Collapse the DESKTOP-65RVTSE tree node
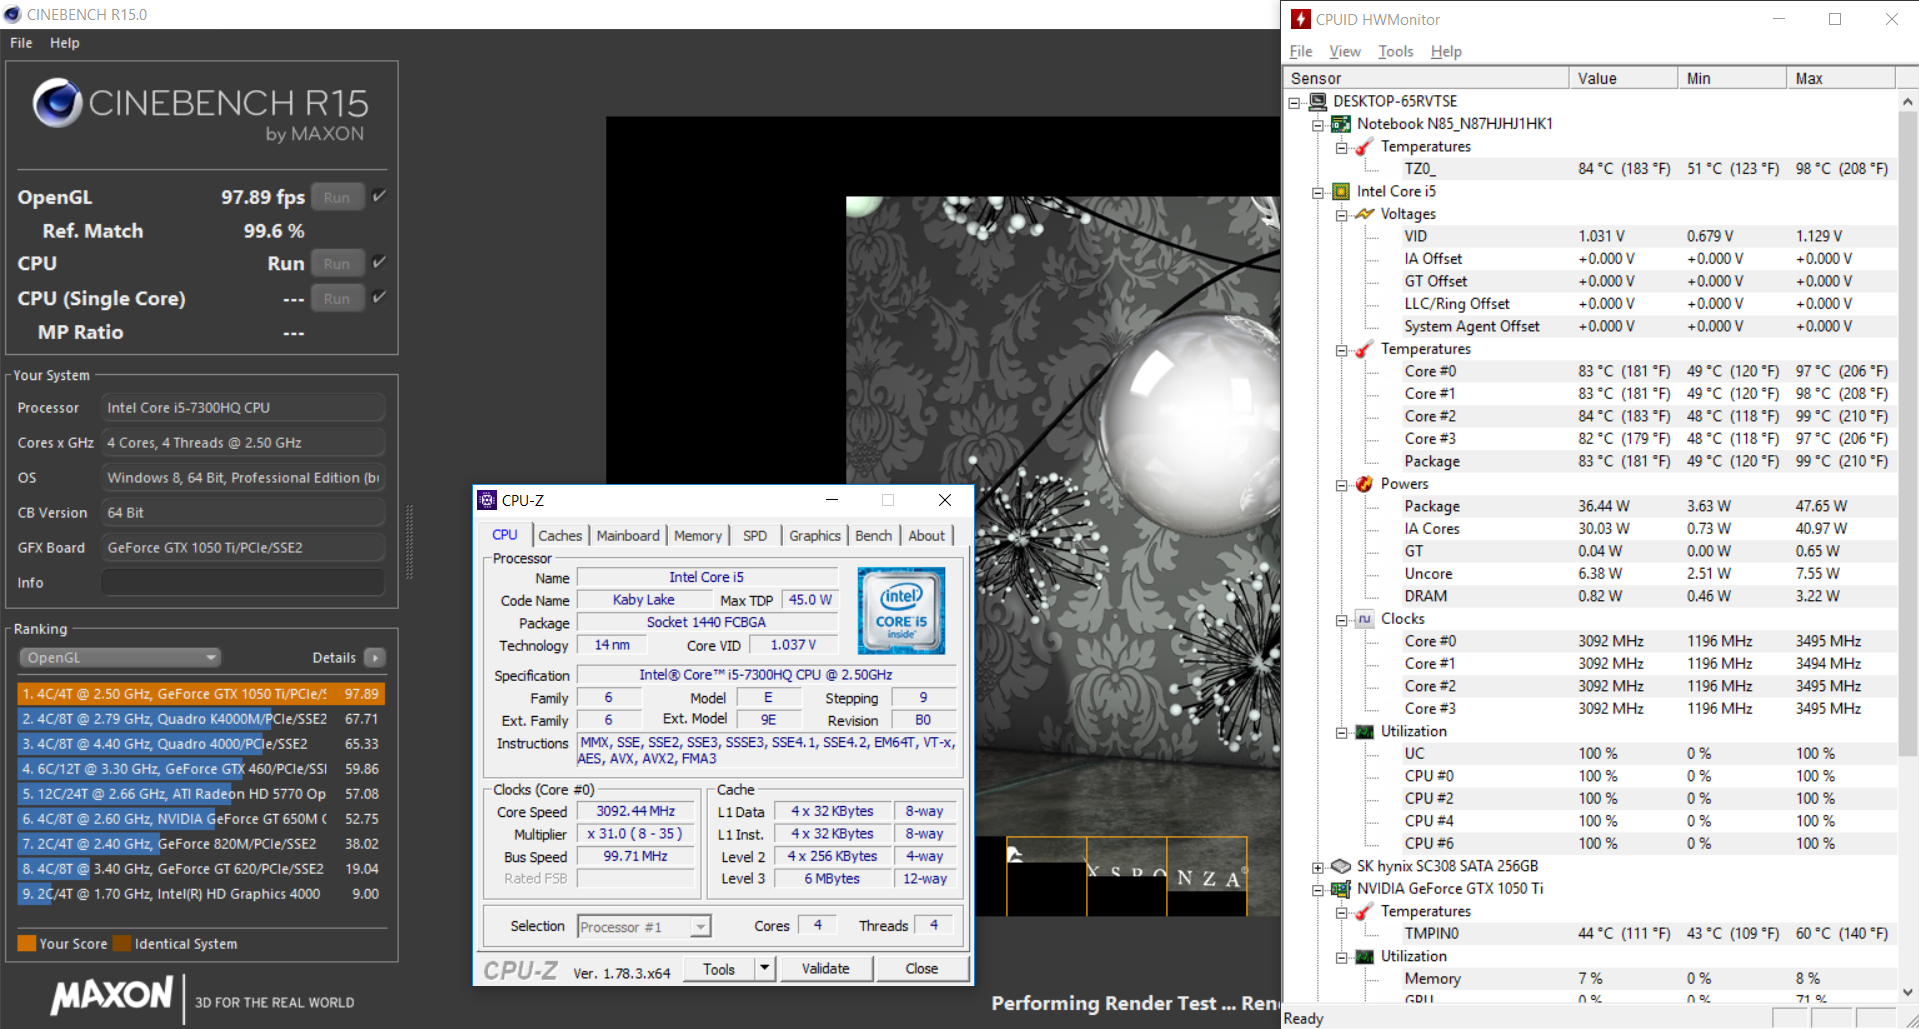The width and height of the screenshot is (1919, 1029). click(x=1294, y=102)
